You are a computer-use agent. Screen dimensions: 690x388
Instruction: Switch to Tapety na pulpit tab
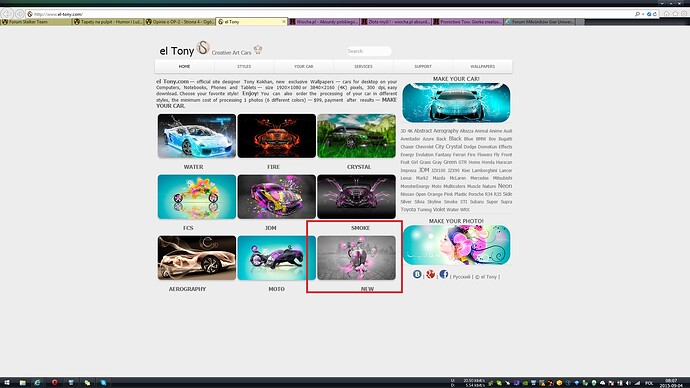coord(108,22)
